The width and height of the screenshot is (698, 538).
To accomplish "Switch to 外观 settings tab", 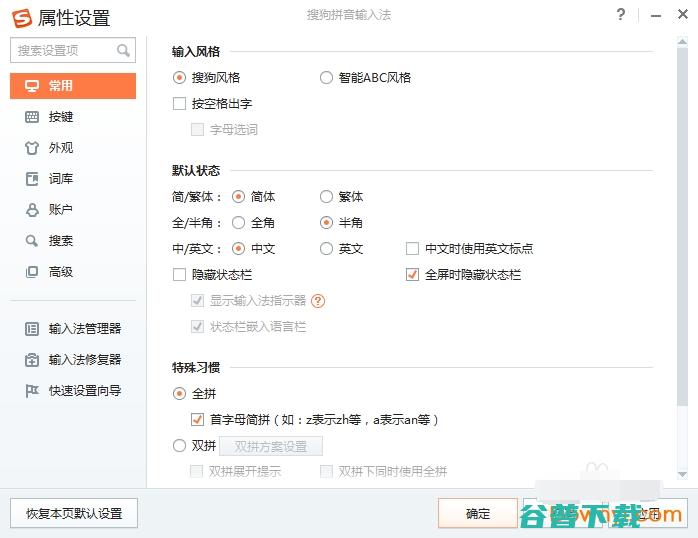I will point(73,148).
